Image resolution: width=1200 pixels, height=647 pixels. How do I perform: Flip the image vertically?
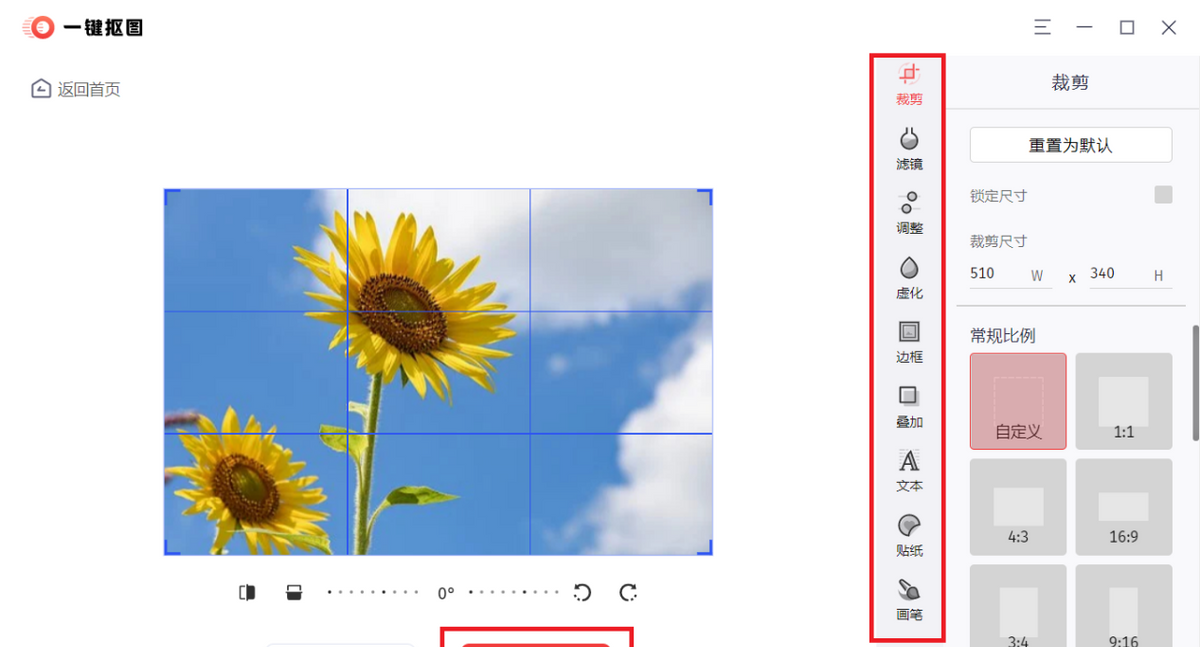[x=293, y=593]
